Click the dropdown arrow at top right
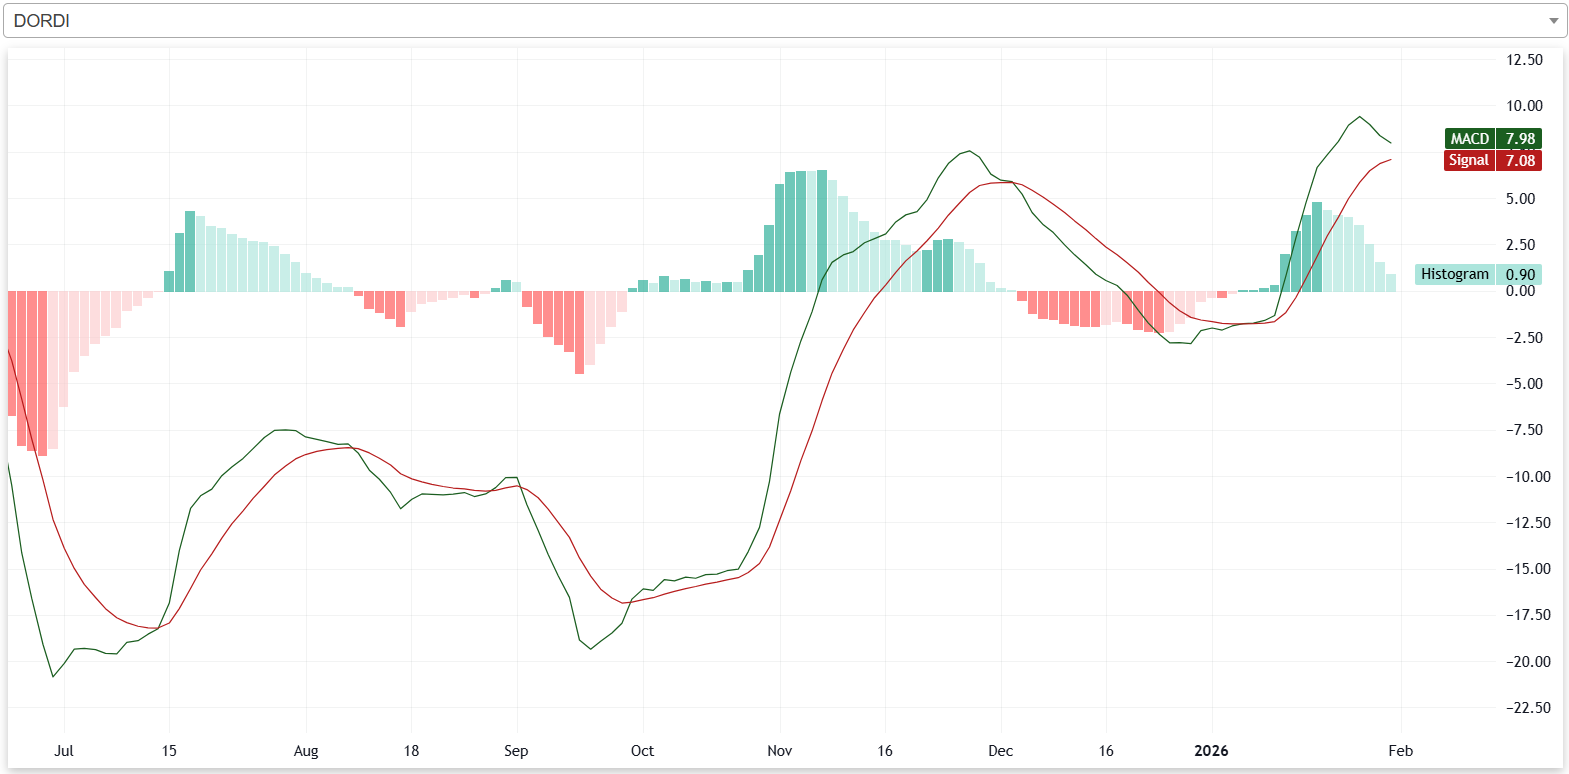Image resolution: width=1569 pixels, height=774 pixels. pos(1553,21)
